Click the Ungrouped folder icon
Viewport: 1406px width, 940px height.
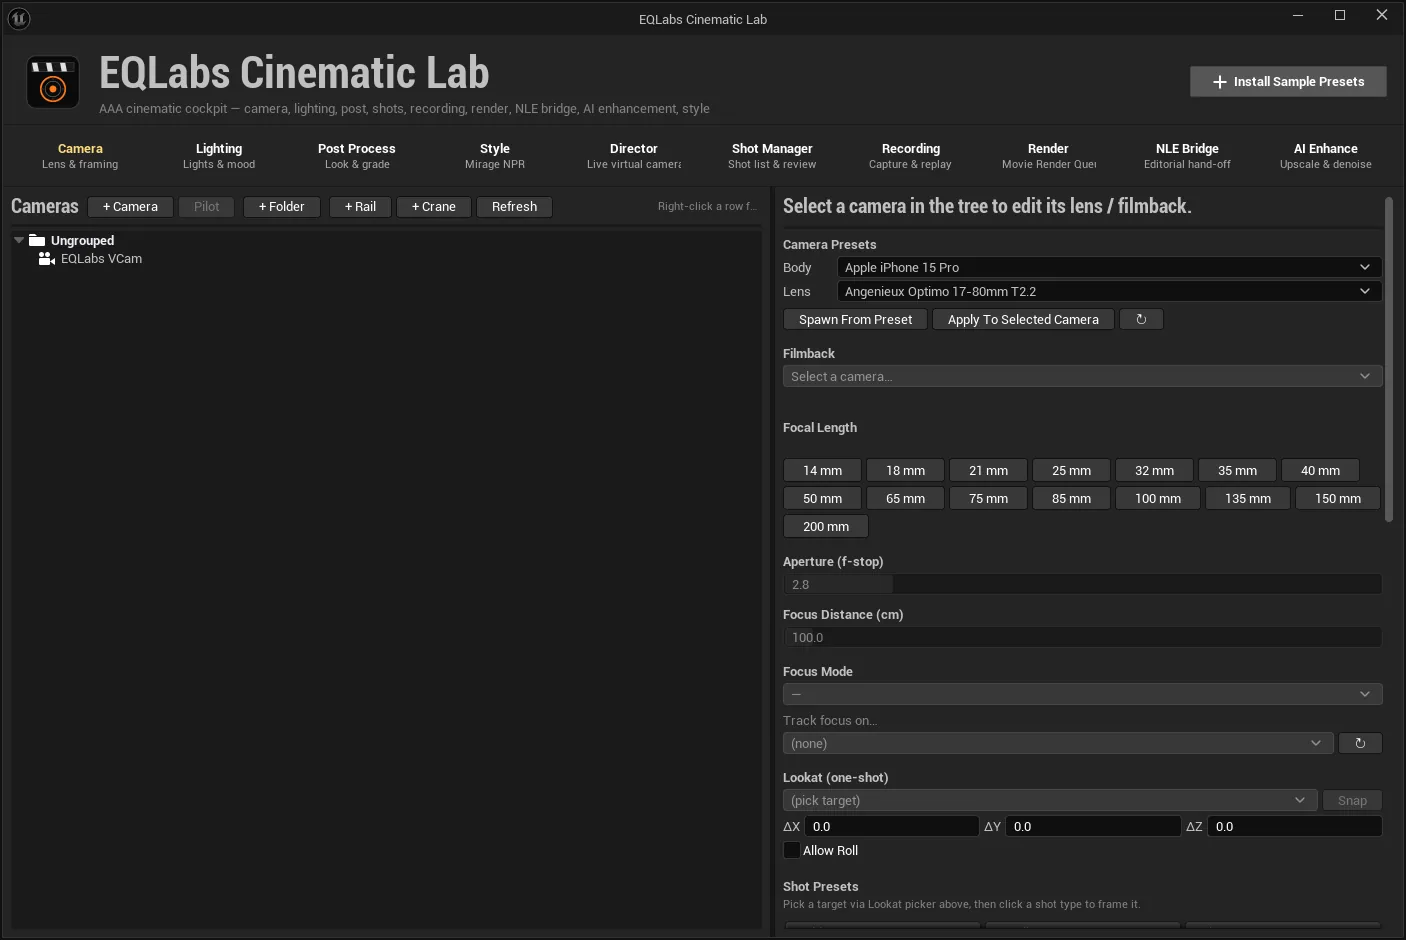[37, 240]
